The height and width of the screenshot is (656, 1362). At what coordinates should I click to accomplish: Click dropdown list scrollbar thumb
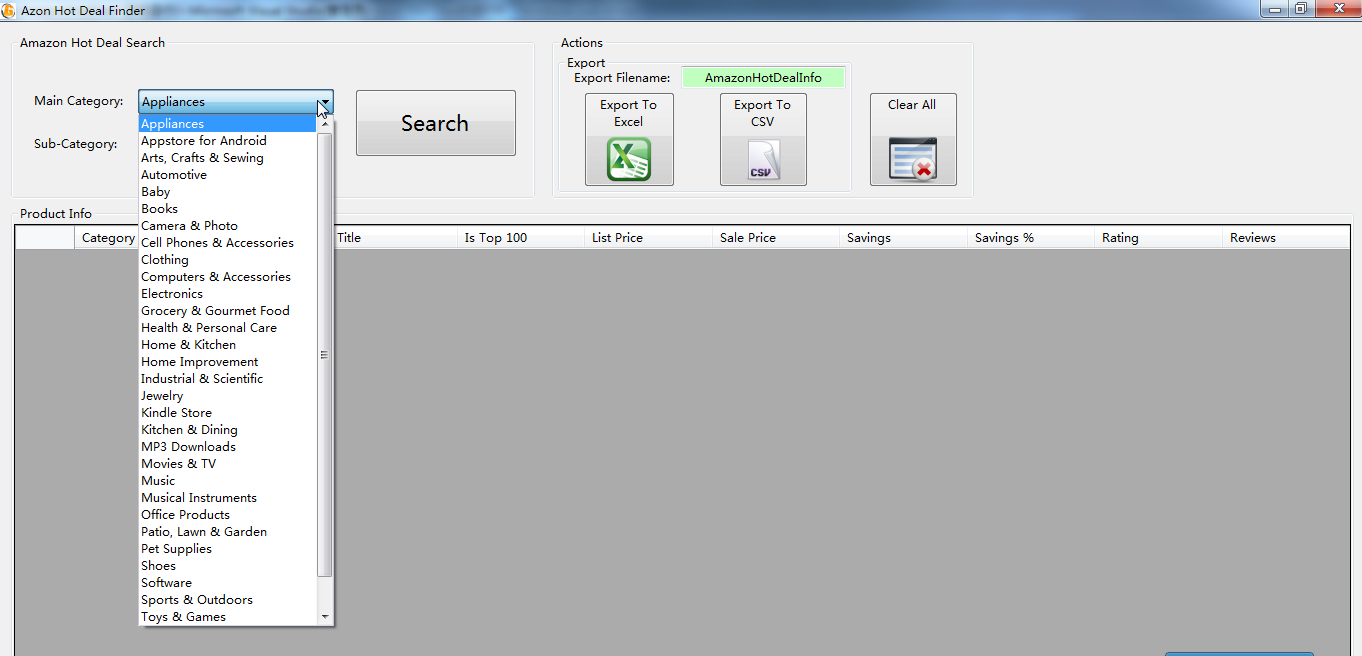(324, 354)
